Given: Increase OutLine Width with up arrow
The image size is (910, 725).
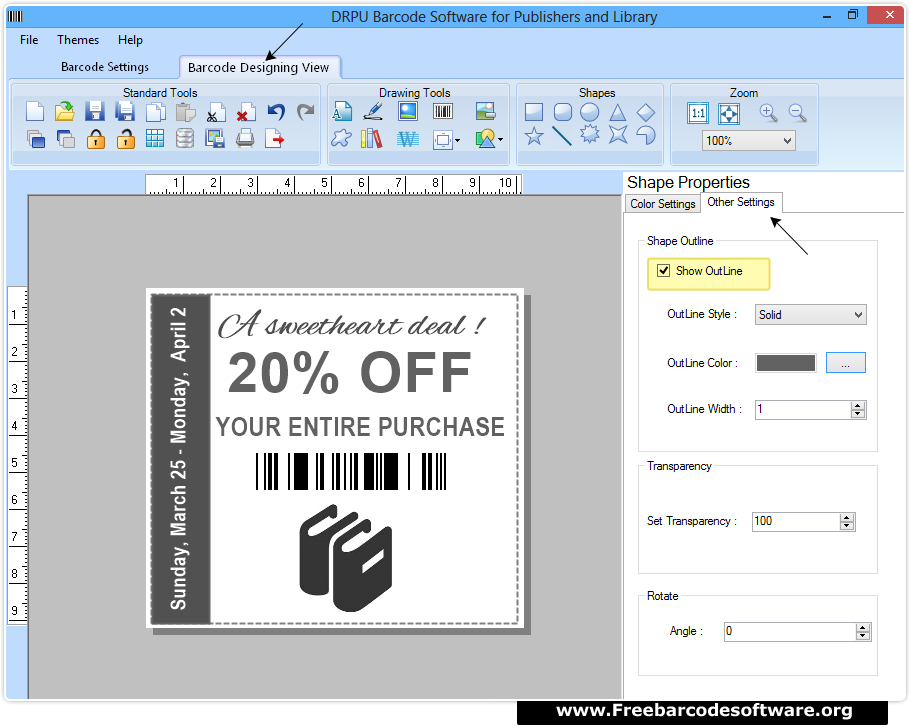Looking at the screenshot, I should tap(858, 405).
